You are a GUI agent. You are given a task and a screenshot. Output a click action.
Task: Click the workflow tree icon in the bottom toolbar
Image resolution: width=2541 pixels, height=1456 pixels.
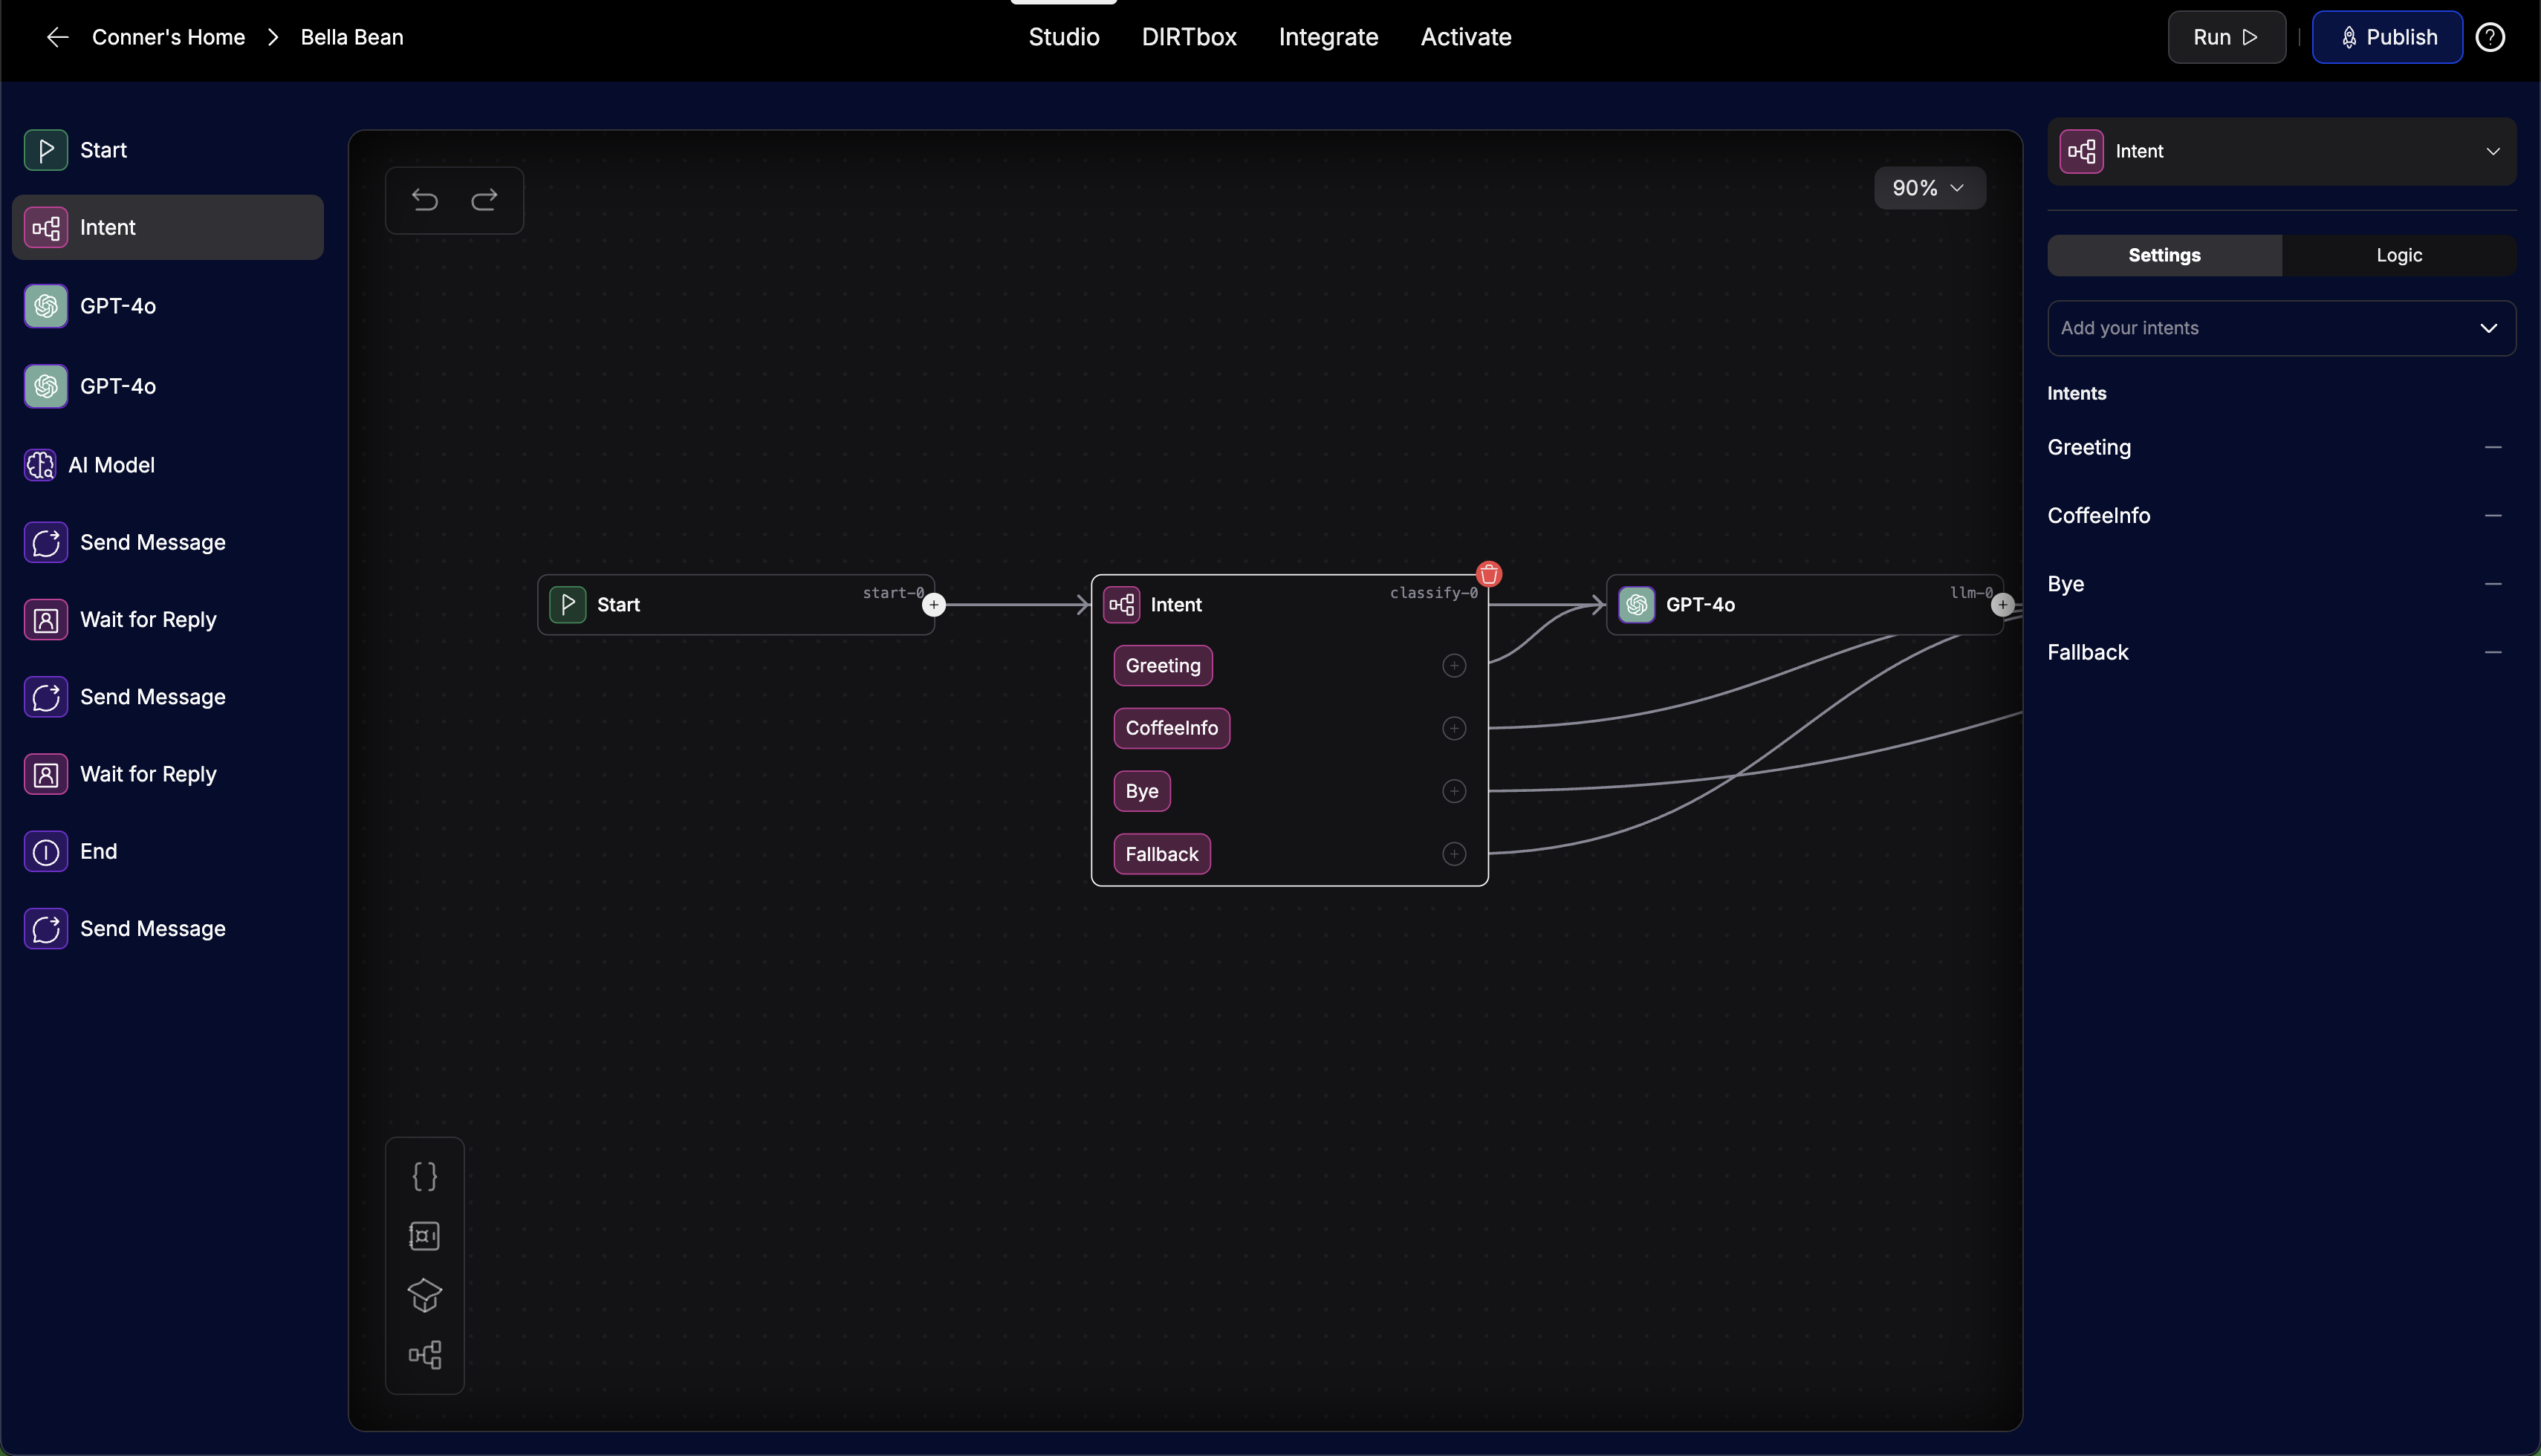[424, 1354]
